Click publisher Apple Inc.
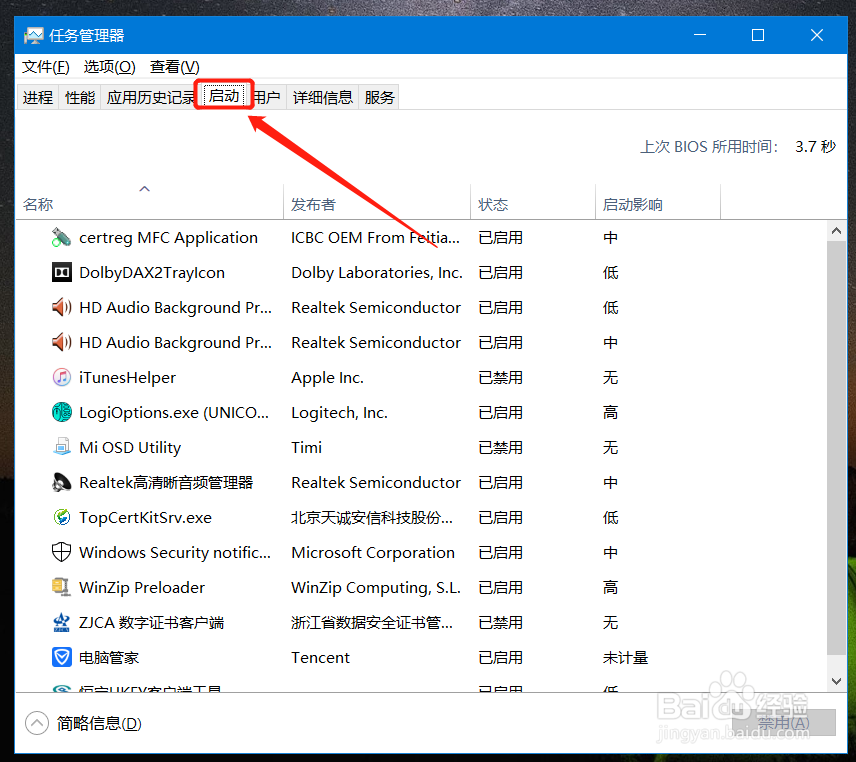The height and width of the screenshot is (762, 856). tap(328, 378)
